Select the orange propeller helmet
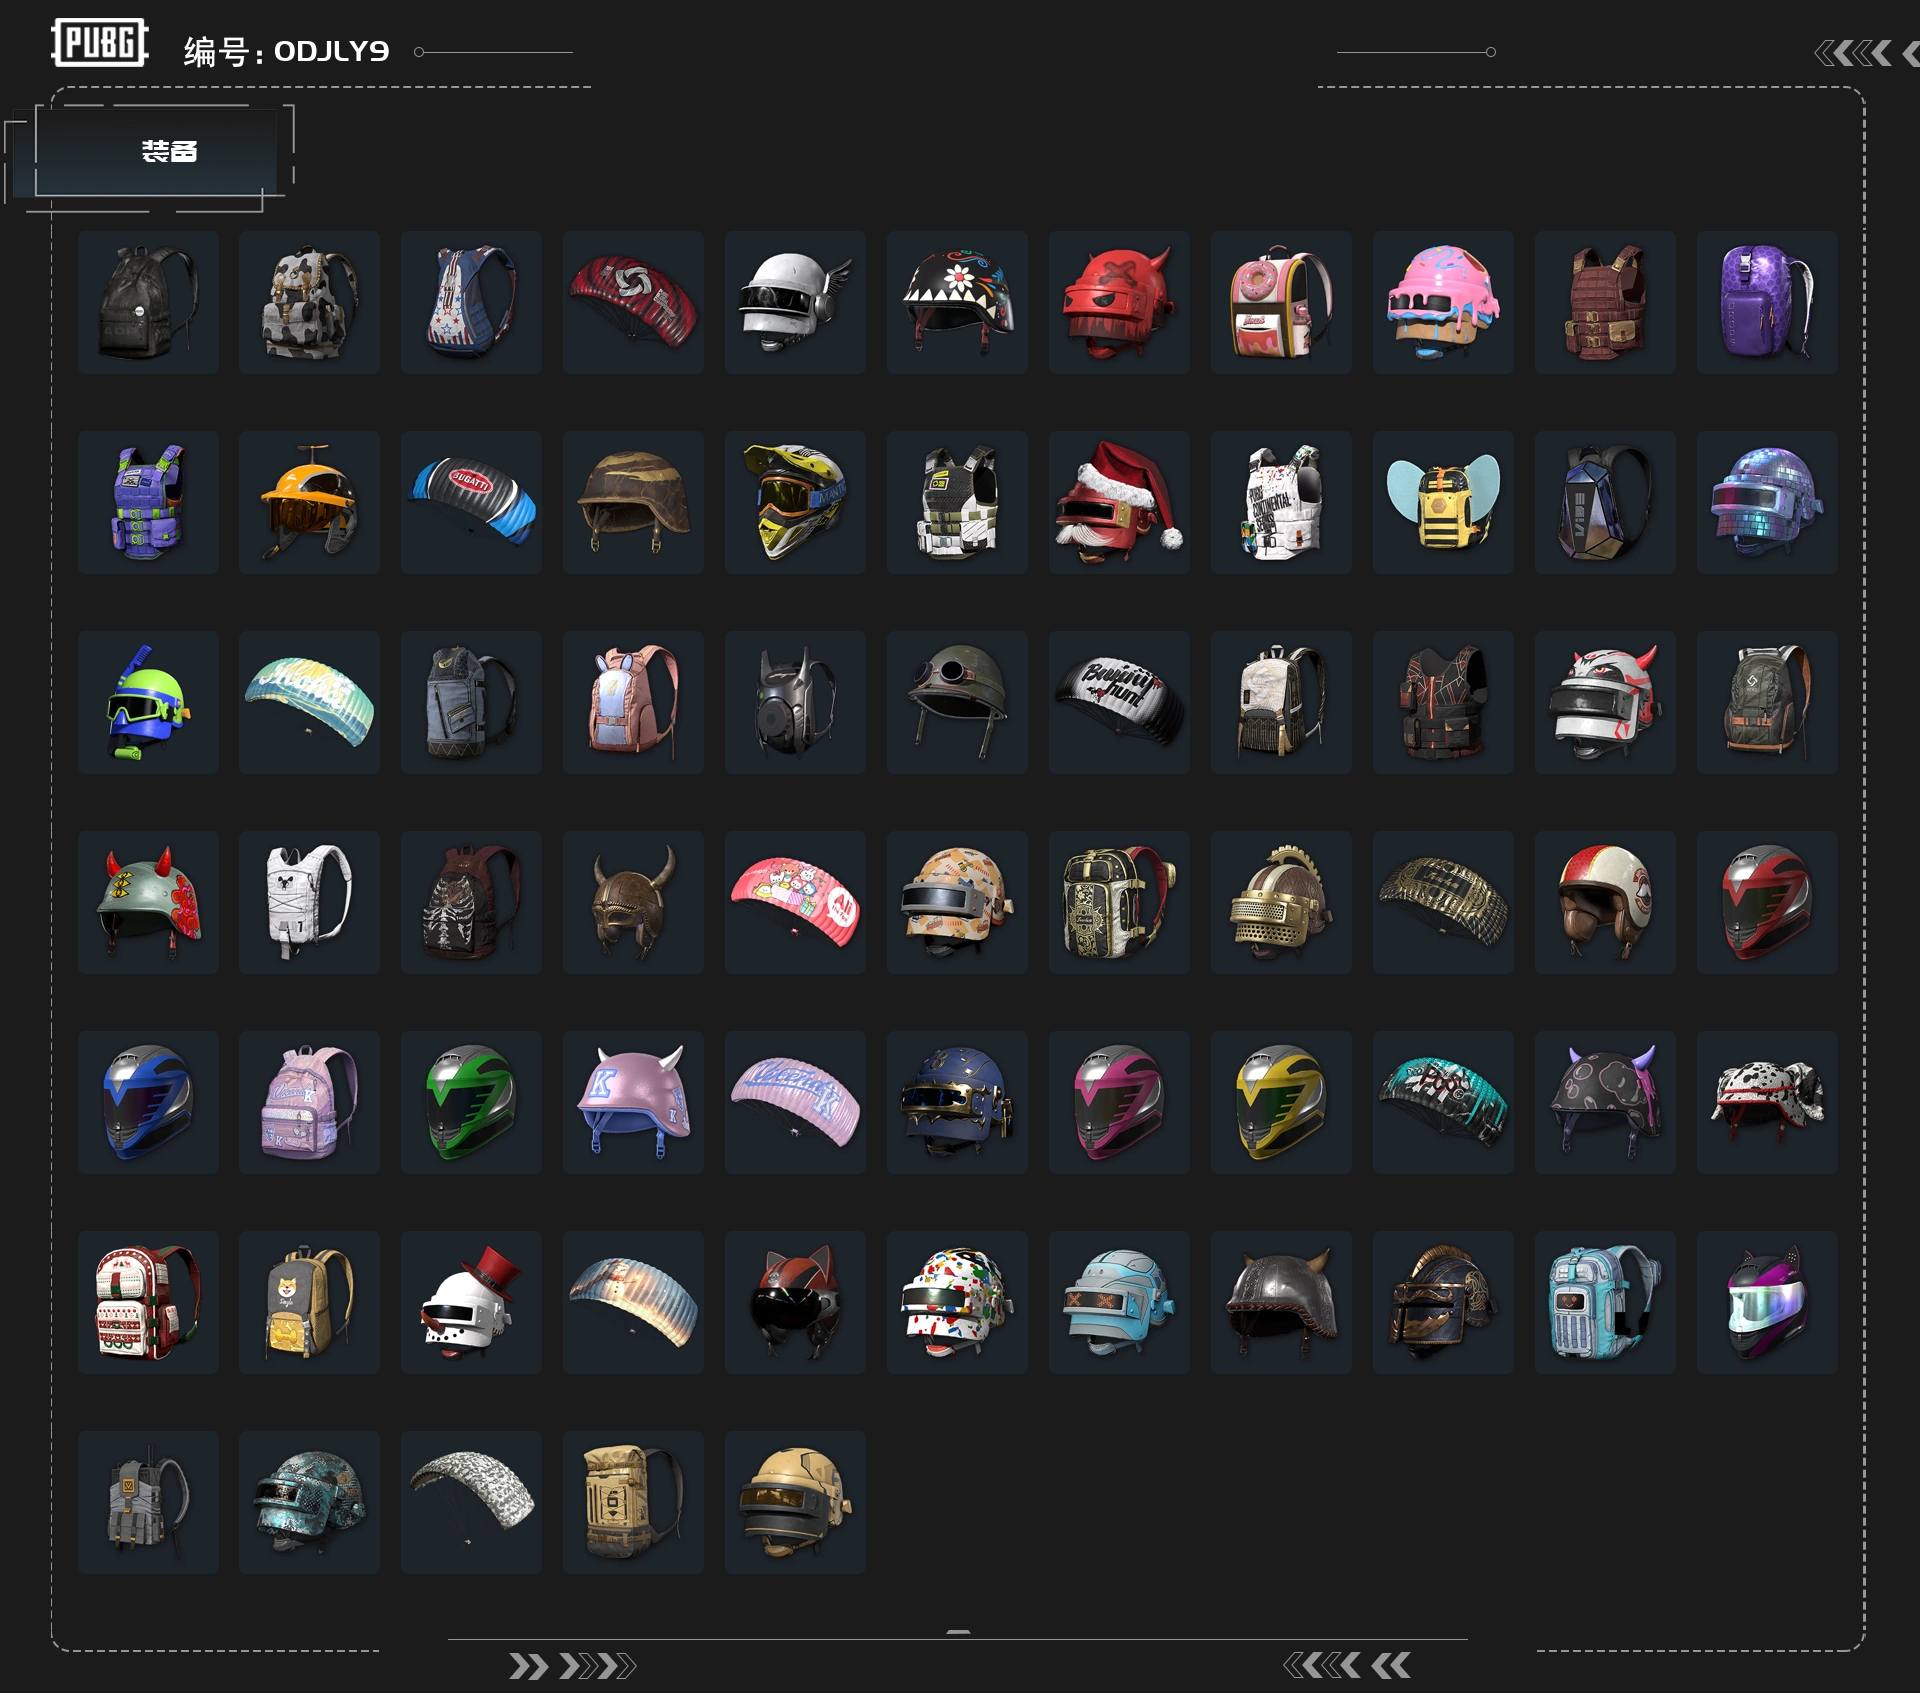Screen dimensions: 1920x1693 [309, 502]
